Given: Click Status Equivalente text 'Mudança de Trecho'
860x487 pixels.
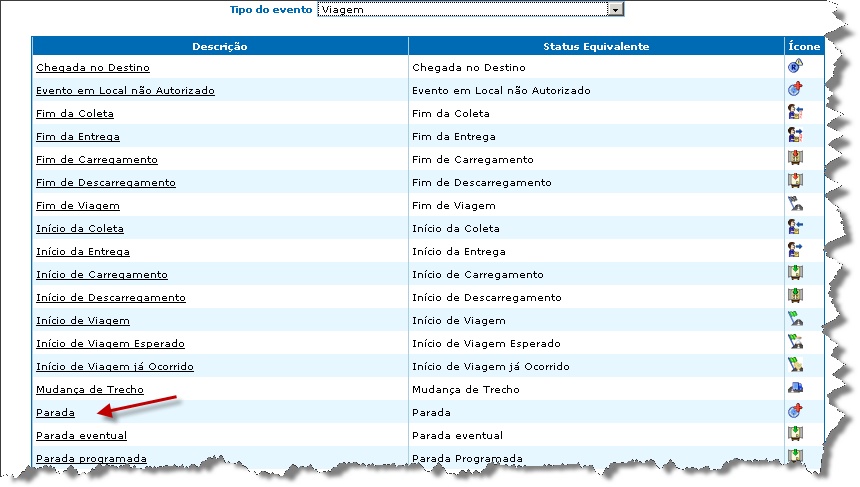Looking at the screenshot, I should coord(466,390).
